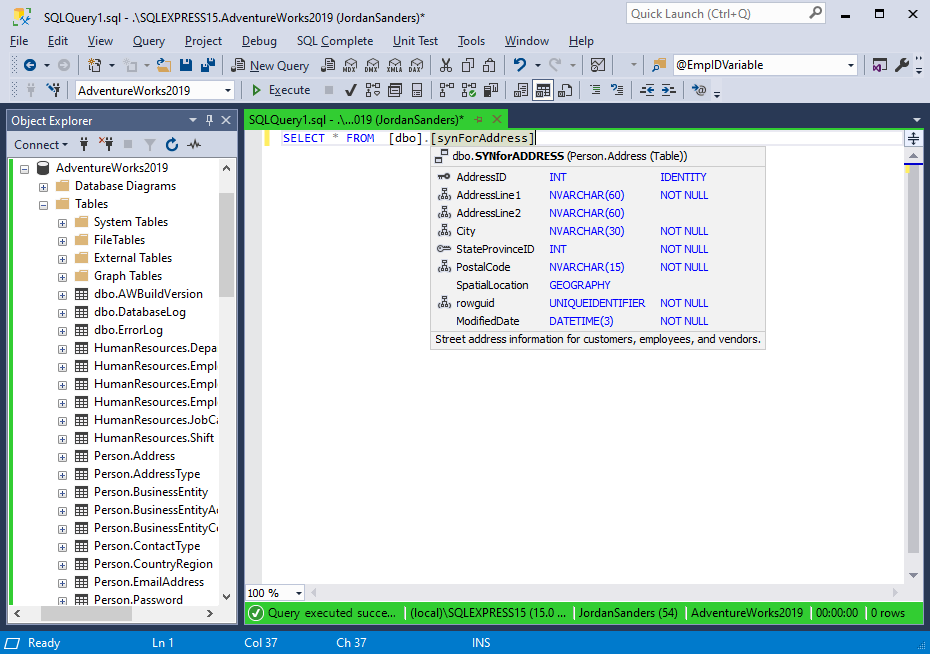This screenshot has width=930, height=654.
Task: Click the Decrease Indent icon
Action: pos(646,90)
